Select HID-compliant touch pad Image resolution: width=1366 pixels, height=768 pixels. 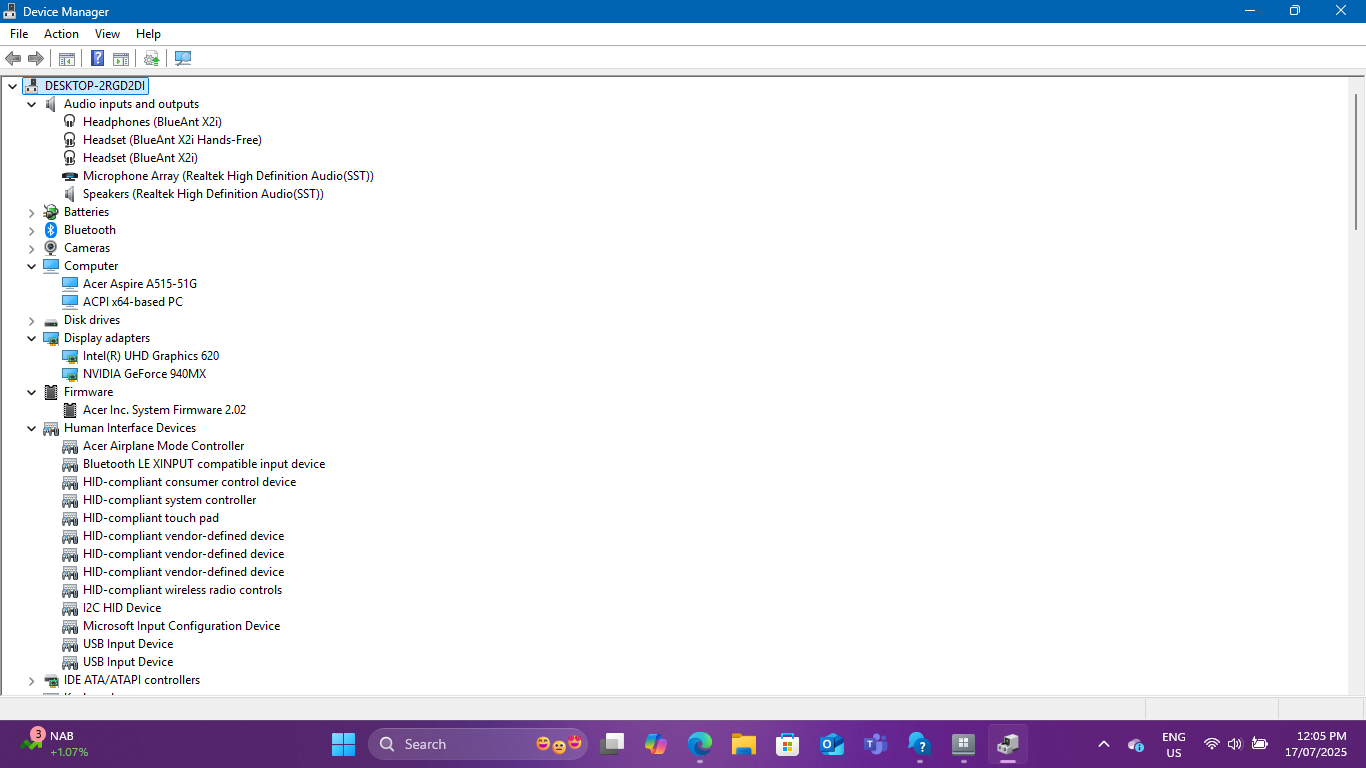151,518
